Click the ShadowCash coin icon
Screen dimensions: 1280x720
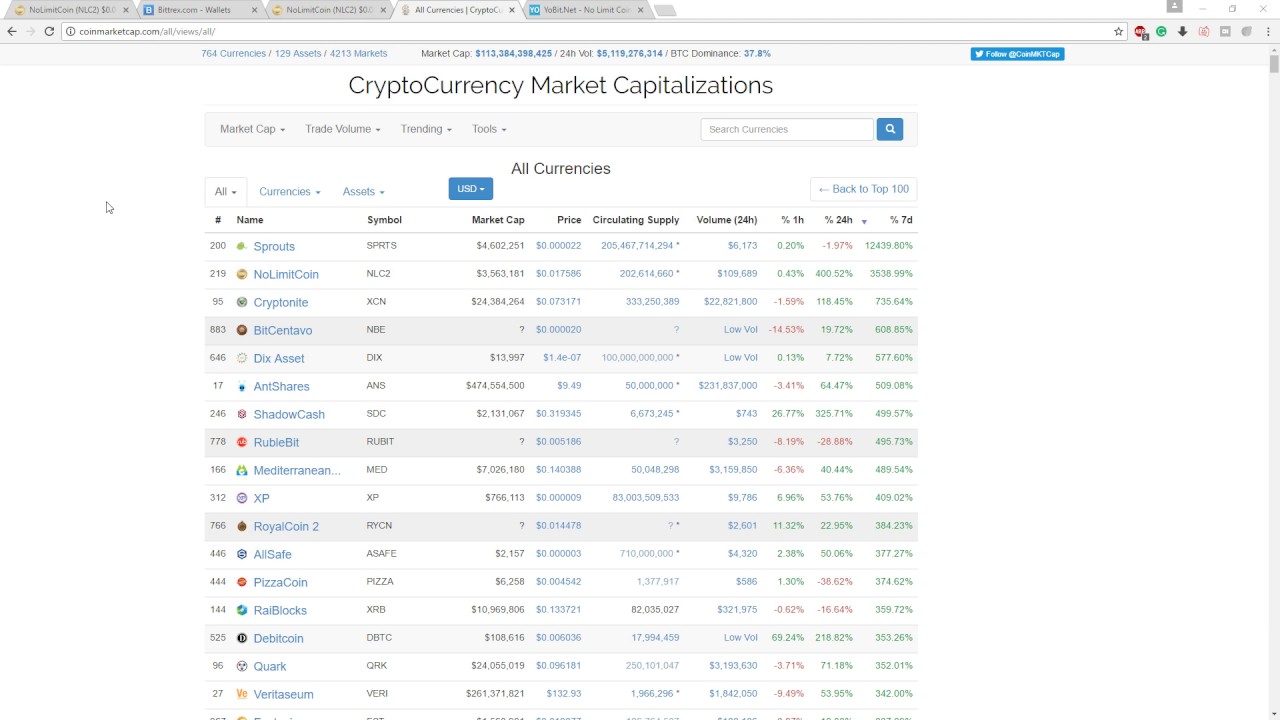[241, 414]
